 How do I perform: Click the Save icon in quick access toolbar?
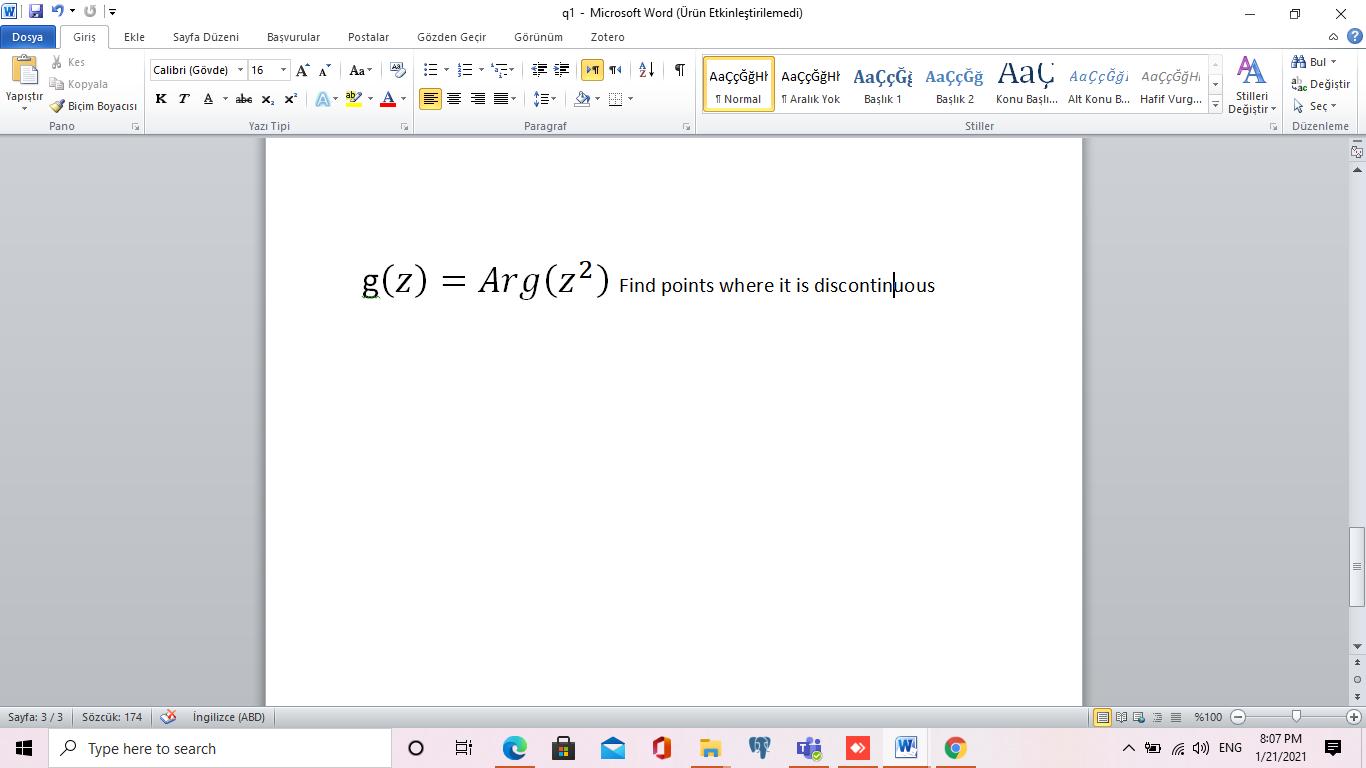click(36, 12)
